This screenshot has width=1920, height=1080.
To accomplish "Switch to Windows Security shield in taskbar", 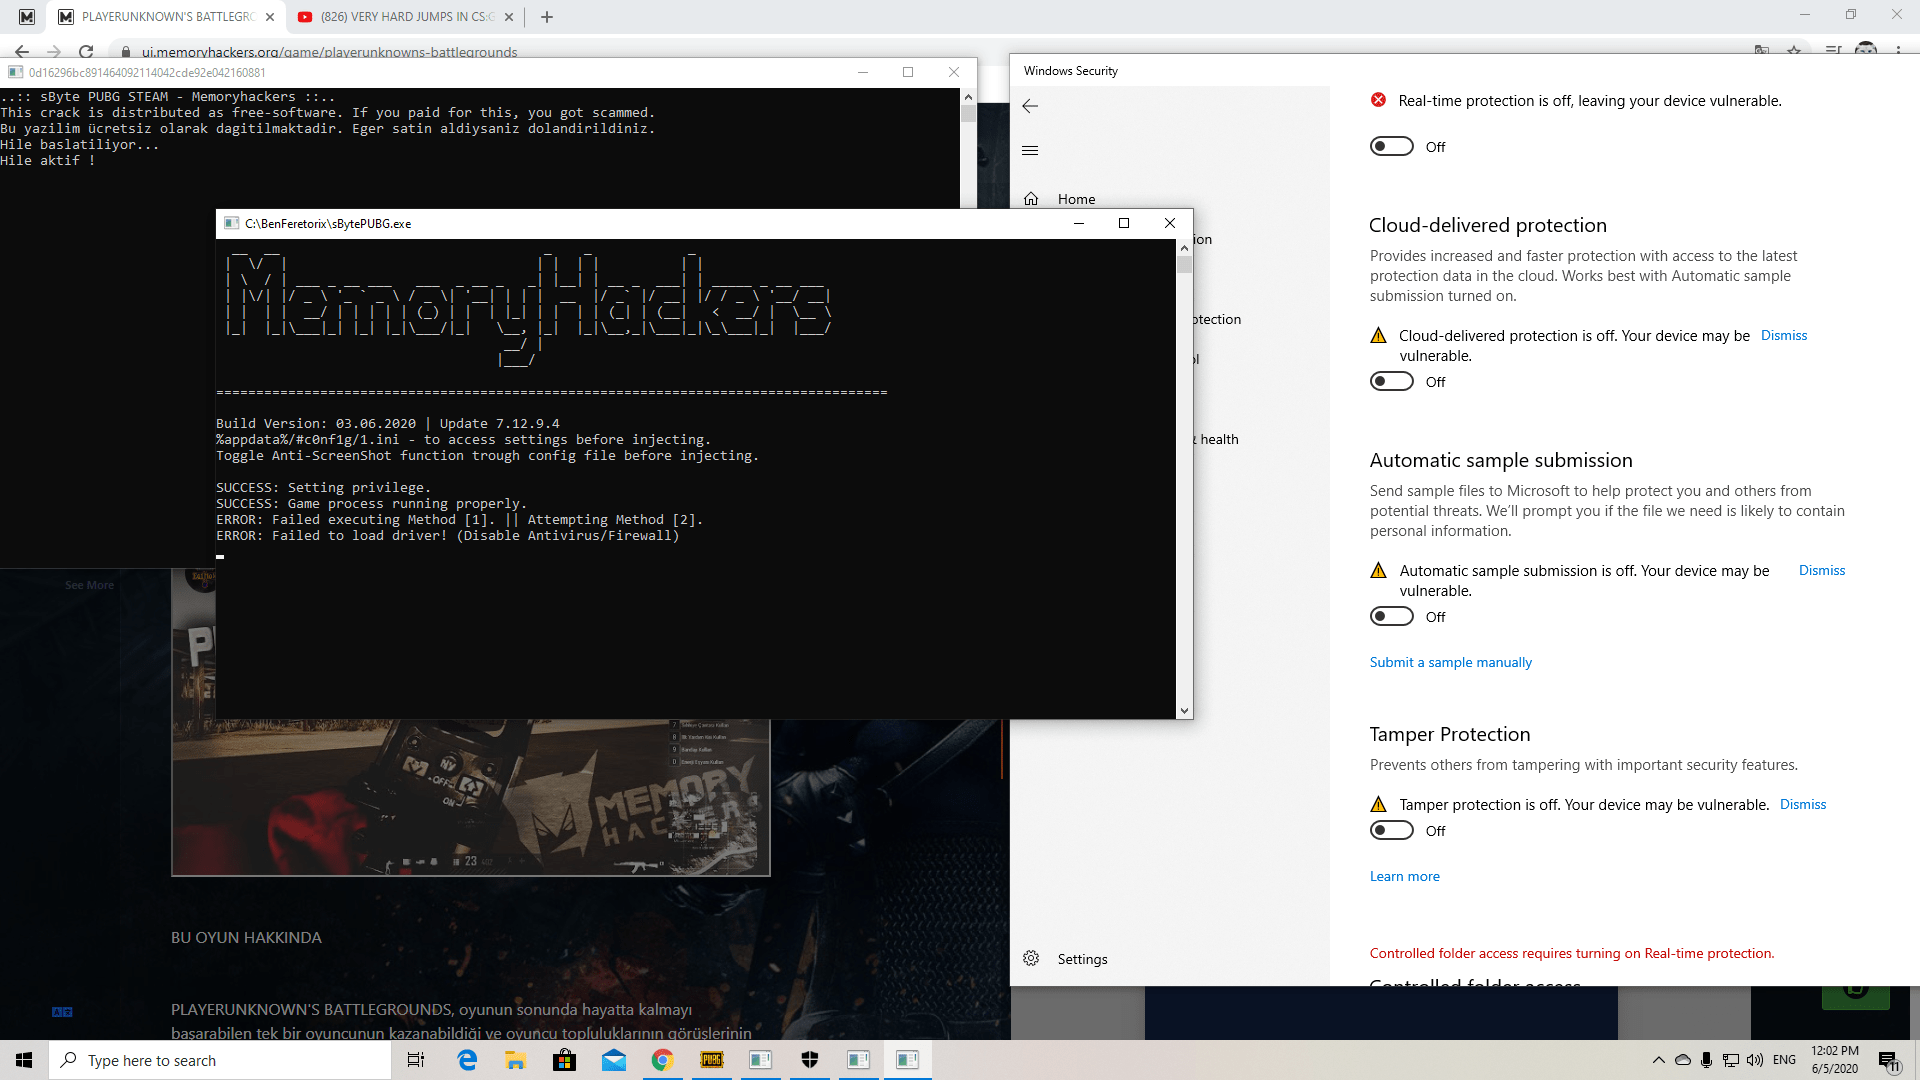I will pos(810,1060).
